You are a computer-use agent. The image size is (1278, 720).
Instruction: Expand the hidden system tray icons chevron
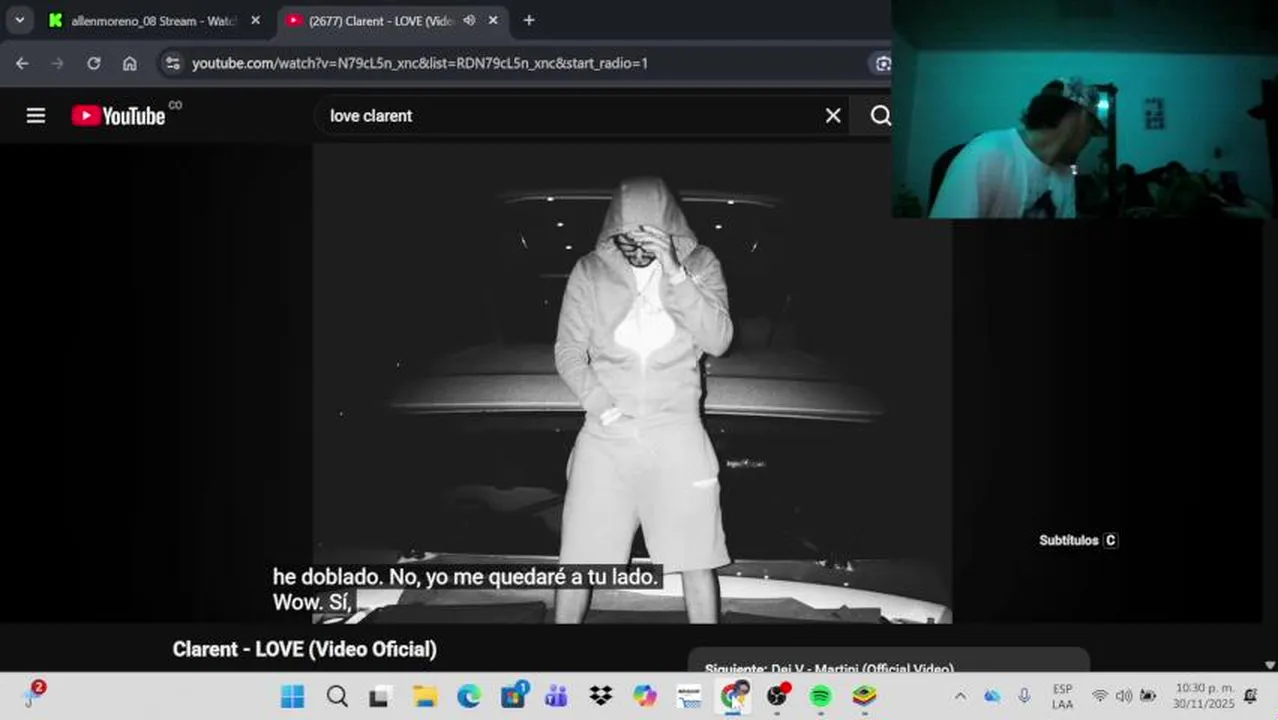click(x=960, y=696)
